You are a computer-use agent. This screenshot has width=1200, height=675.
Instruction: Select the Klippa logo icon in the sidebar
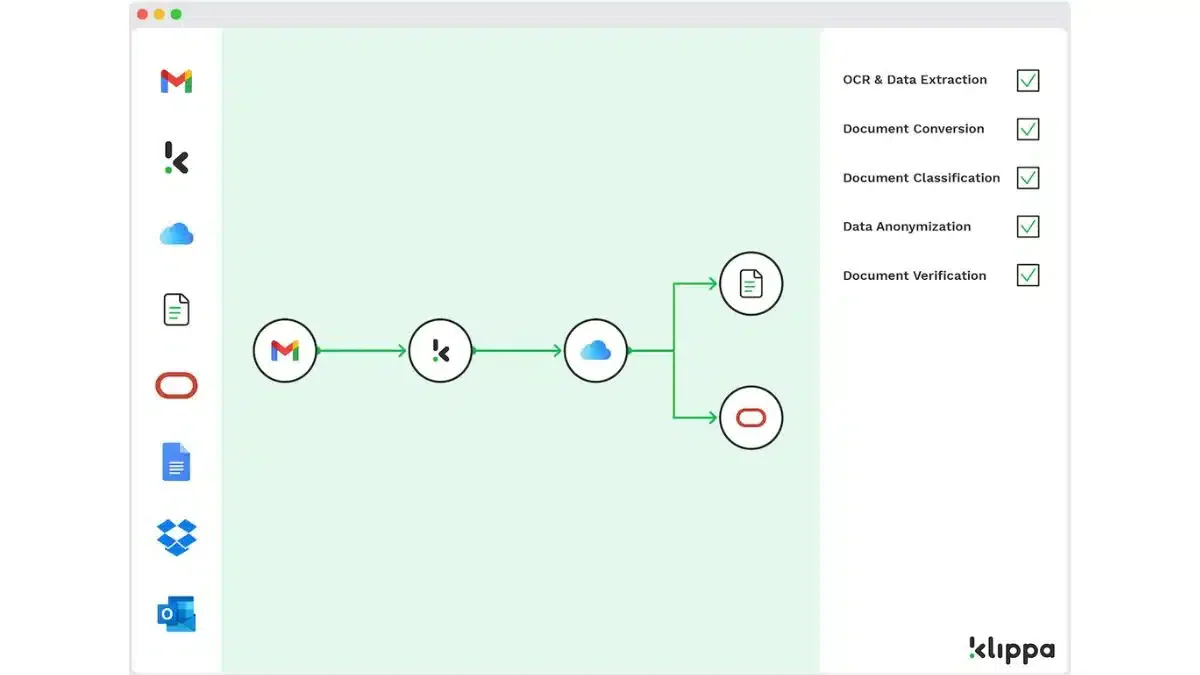coord(176,158)
